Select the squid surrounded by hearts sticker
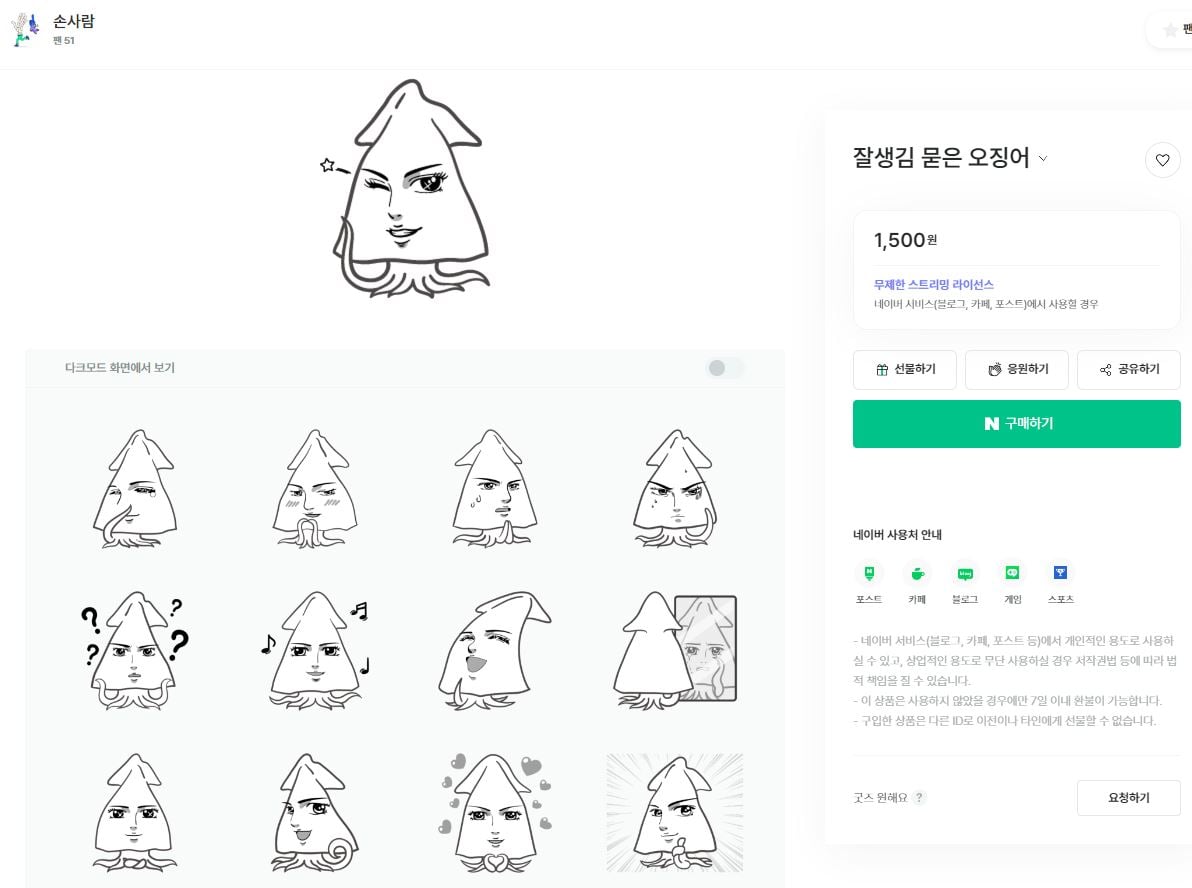The image size is (1192, 888). [495, 812]
